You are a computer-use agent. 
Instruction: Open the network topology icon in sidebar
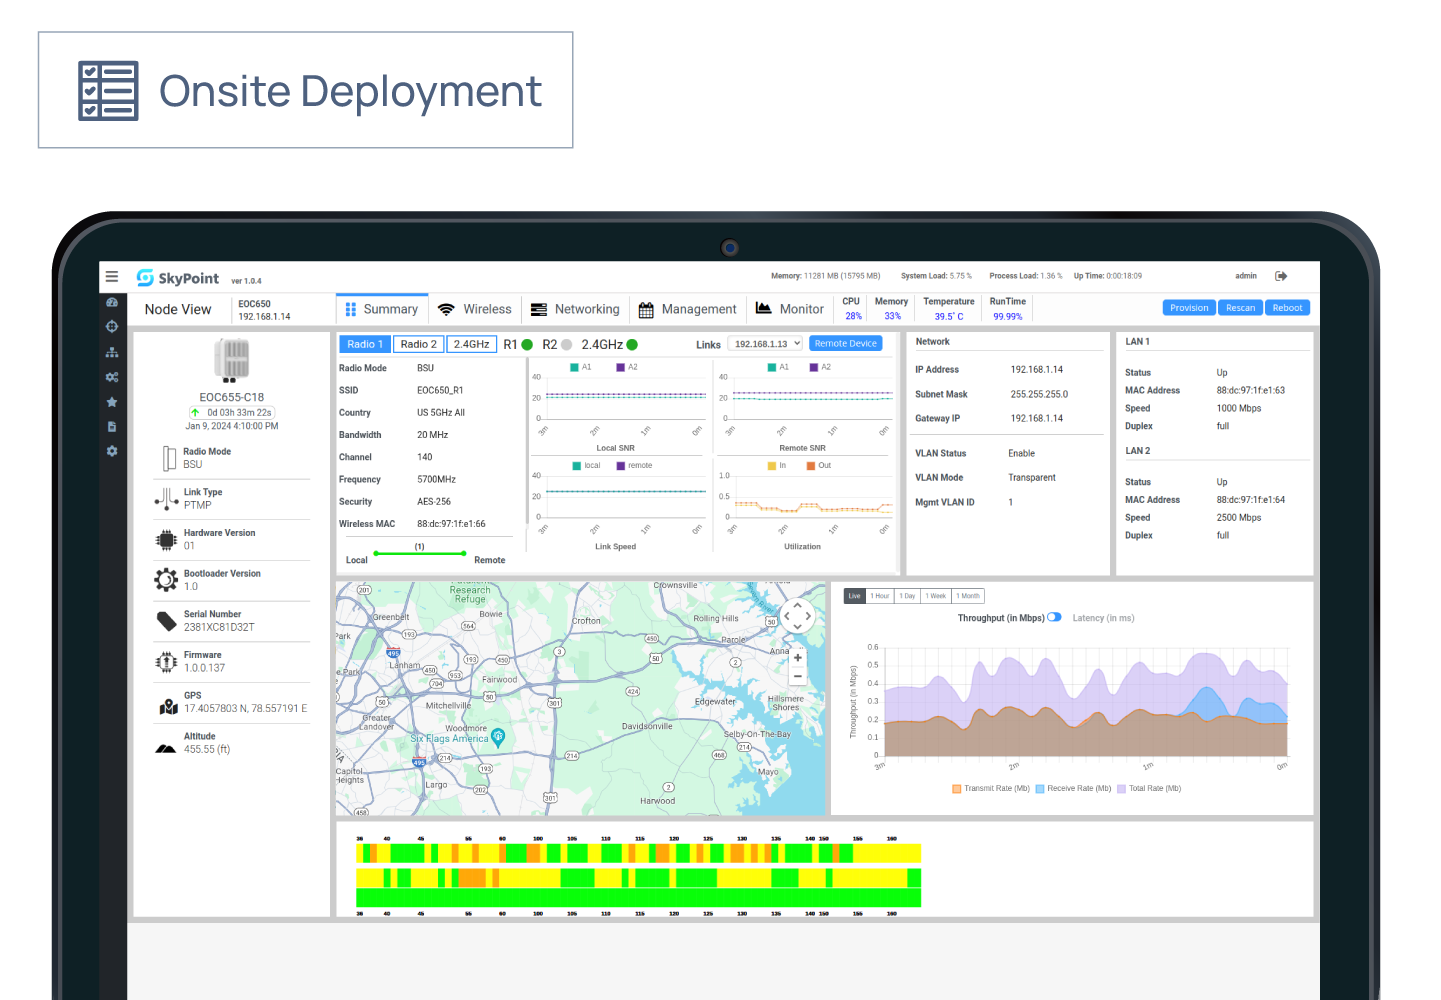pos(112,351)
